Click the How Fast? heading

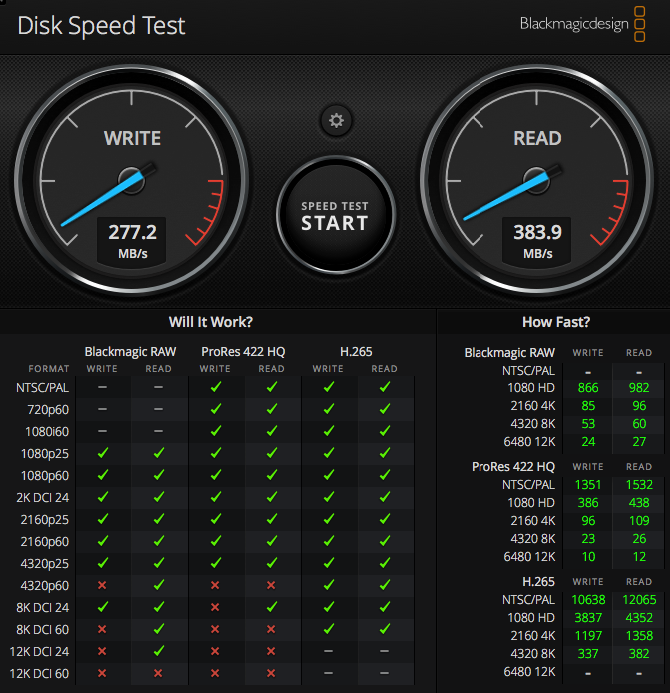coord(556,322)
